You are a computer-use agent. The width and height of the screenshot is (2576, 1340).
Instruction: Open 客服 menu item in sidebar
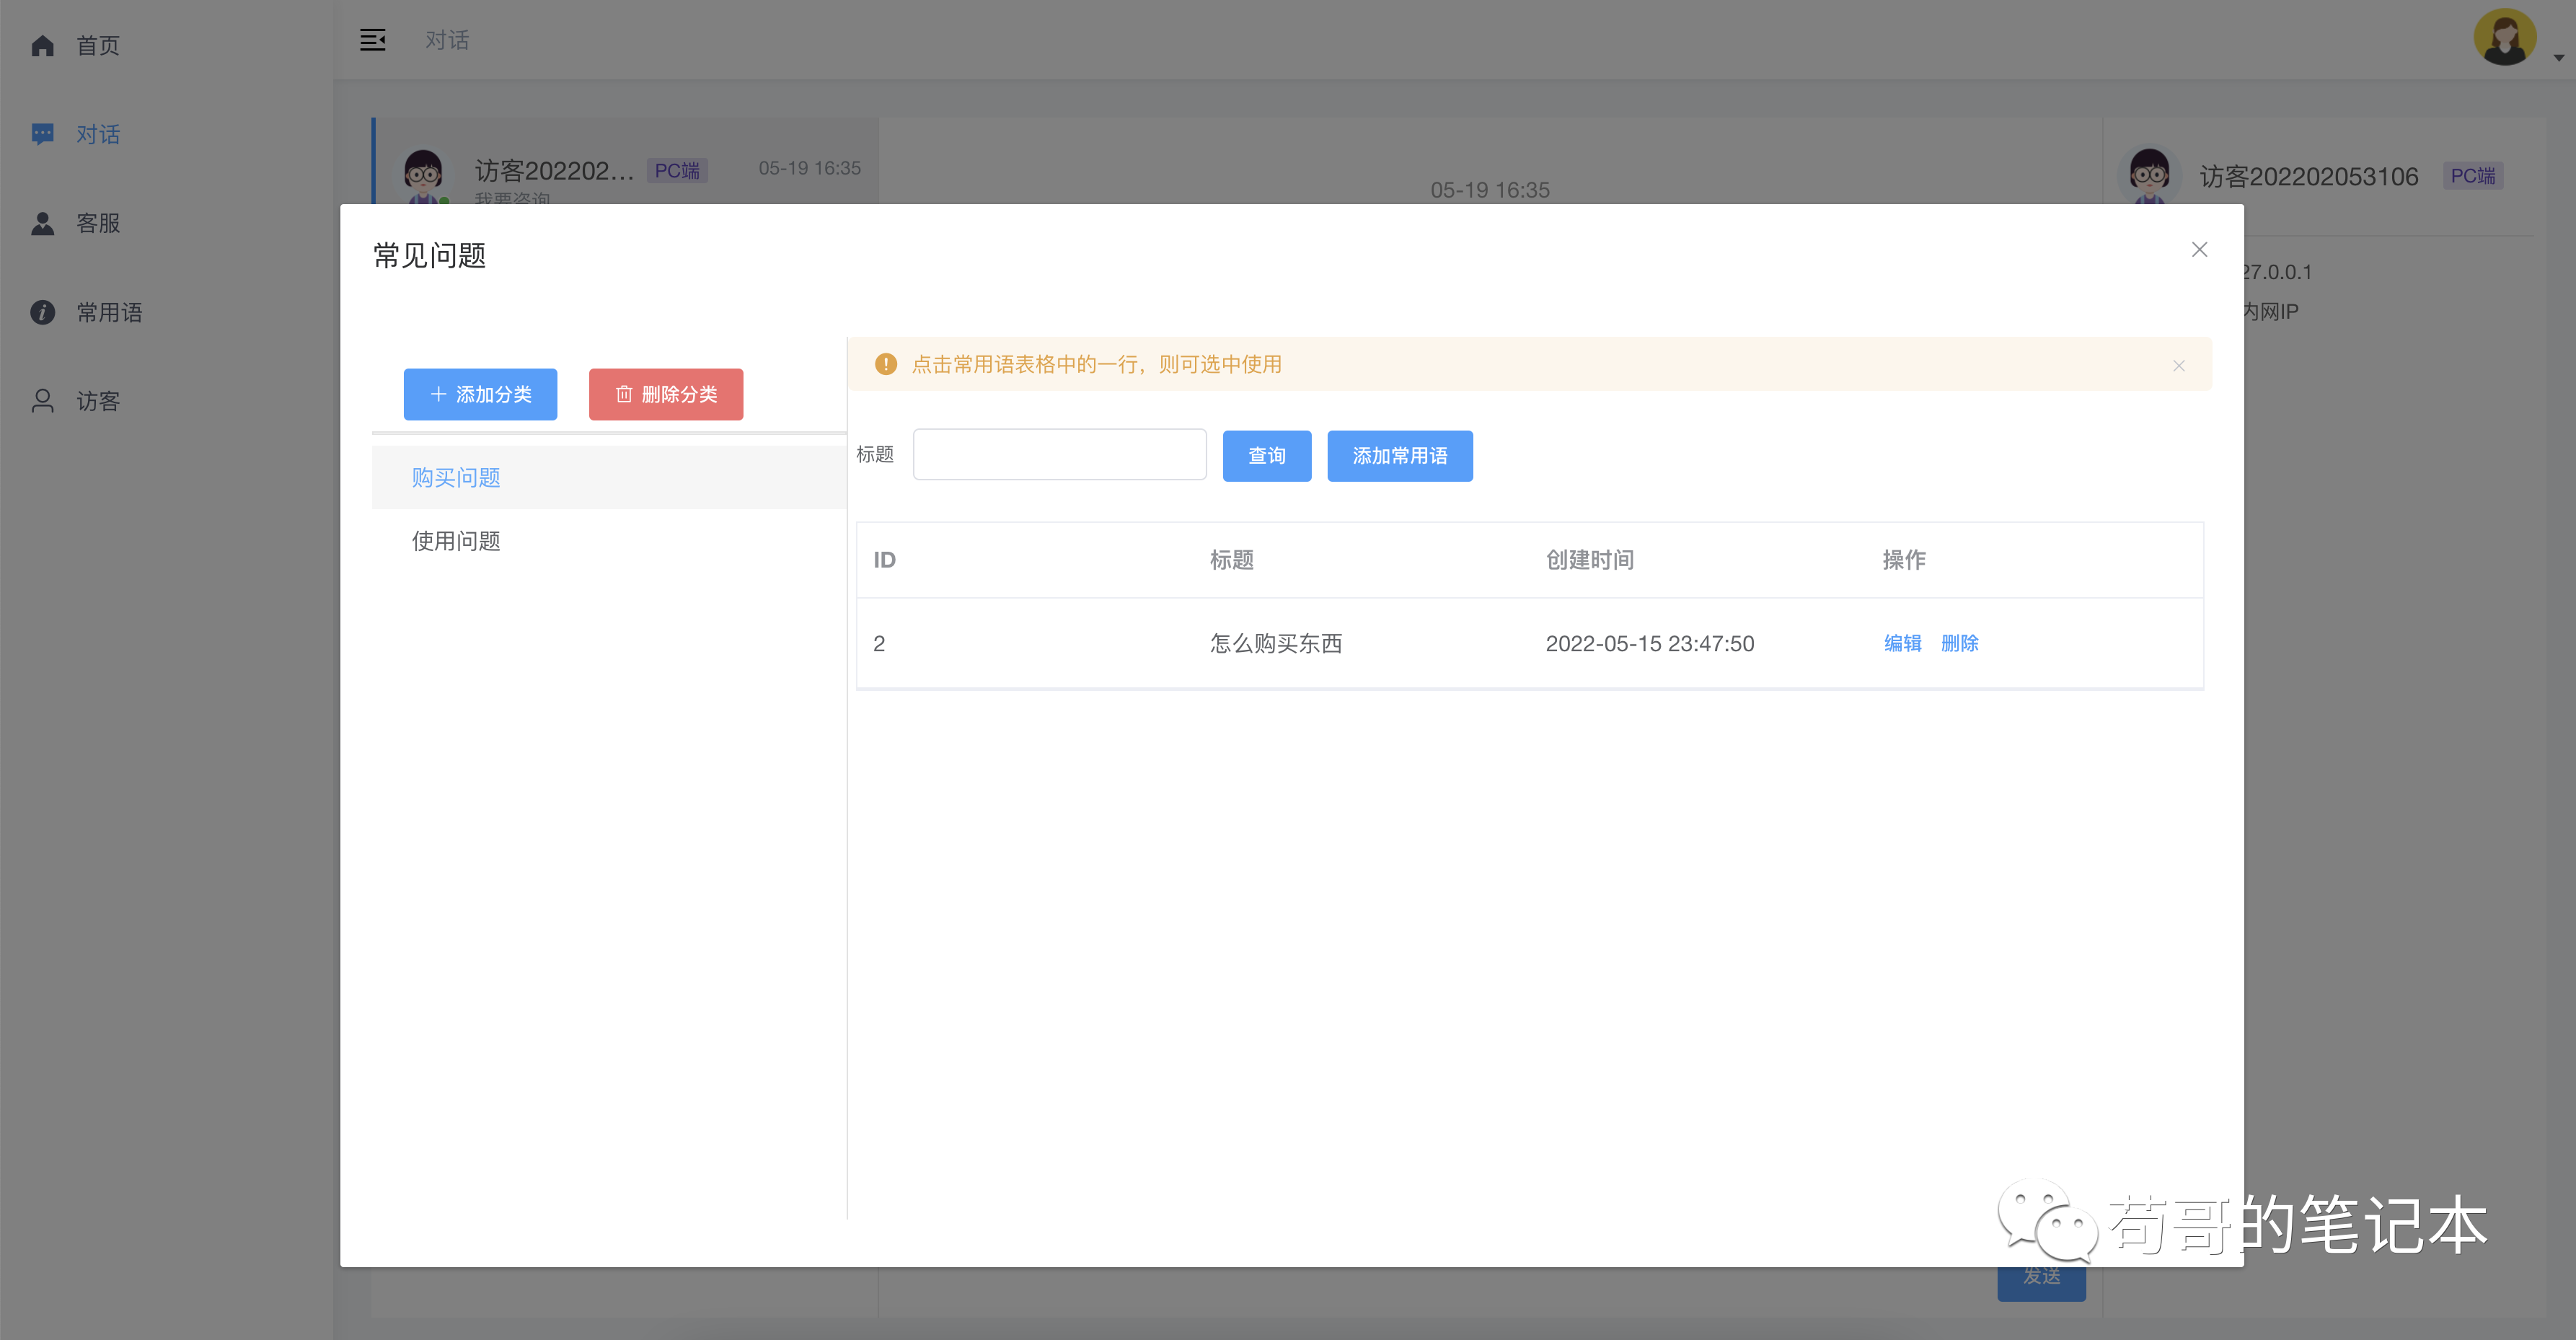(x=166, y=223)
